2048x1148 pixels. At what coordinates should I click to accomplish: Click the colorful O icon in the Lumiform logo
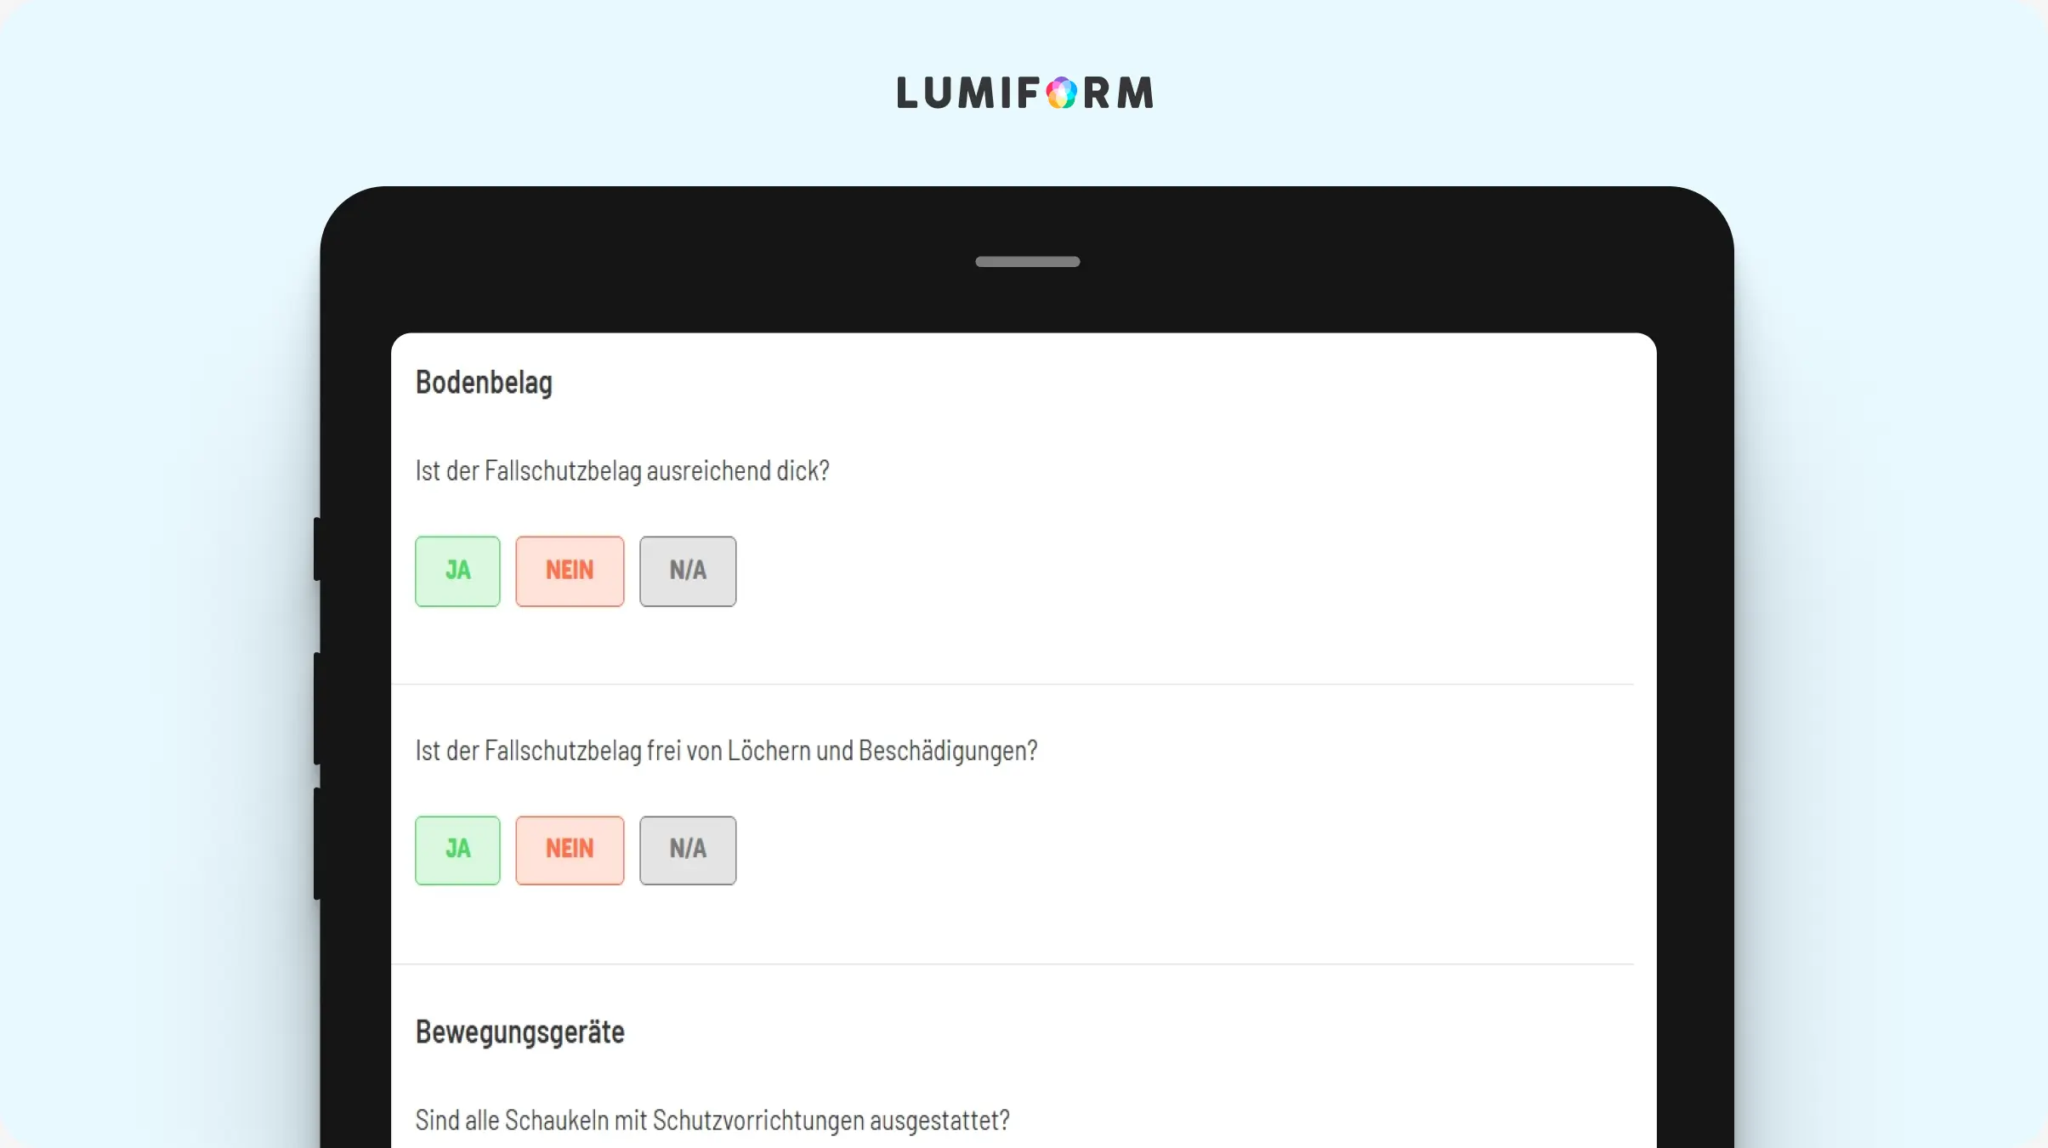coord(1062,93)
